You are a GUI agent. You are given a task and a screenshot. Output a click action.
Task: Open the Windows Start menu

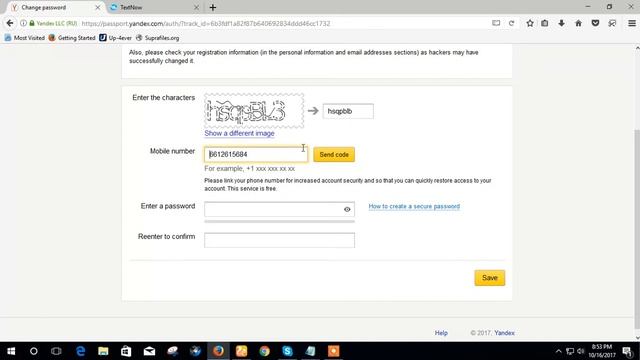11,351
